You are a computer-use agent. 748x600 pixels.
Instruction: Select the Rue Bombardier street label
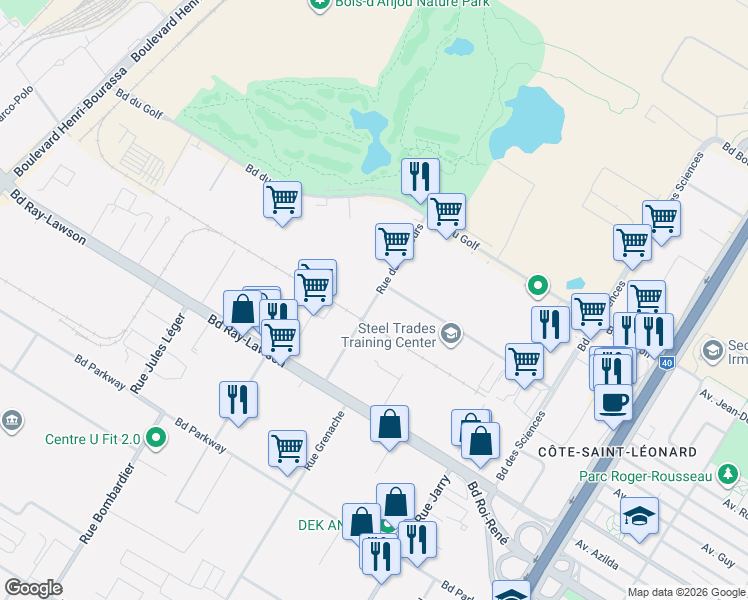[x=107, y=504]
